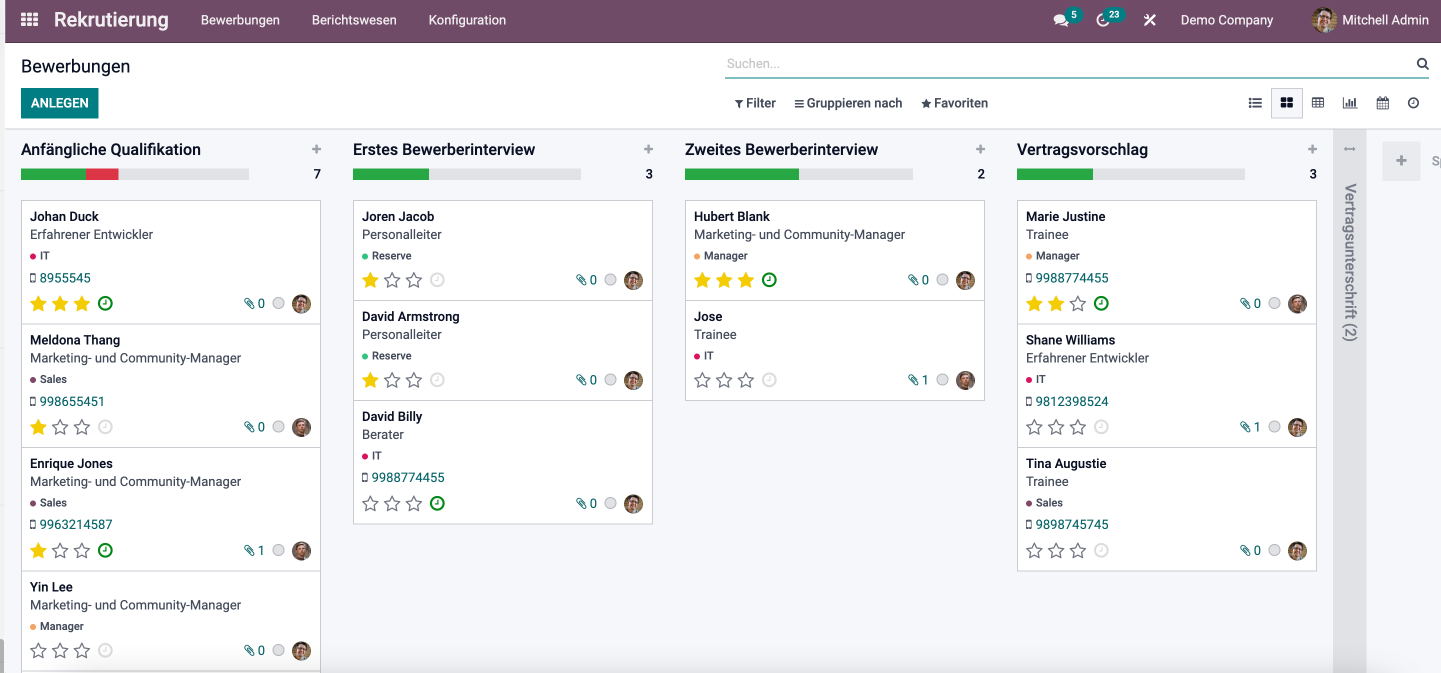
Task: Click responsible avatar on Tina Augustie card
Action: [x=1297, y=550]
